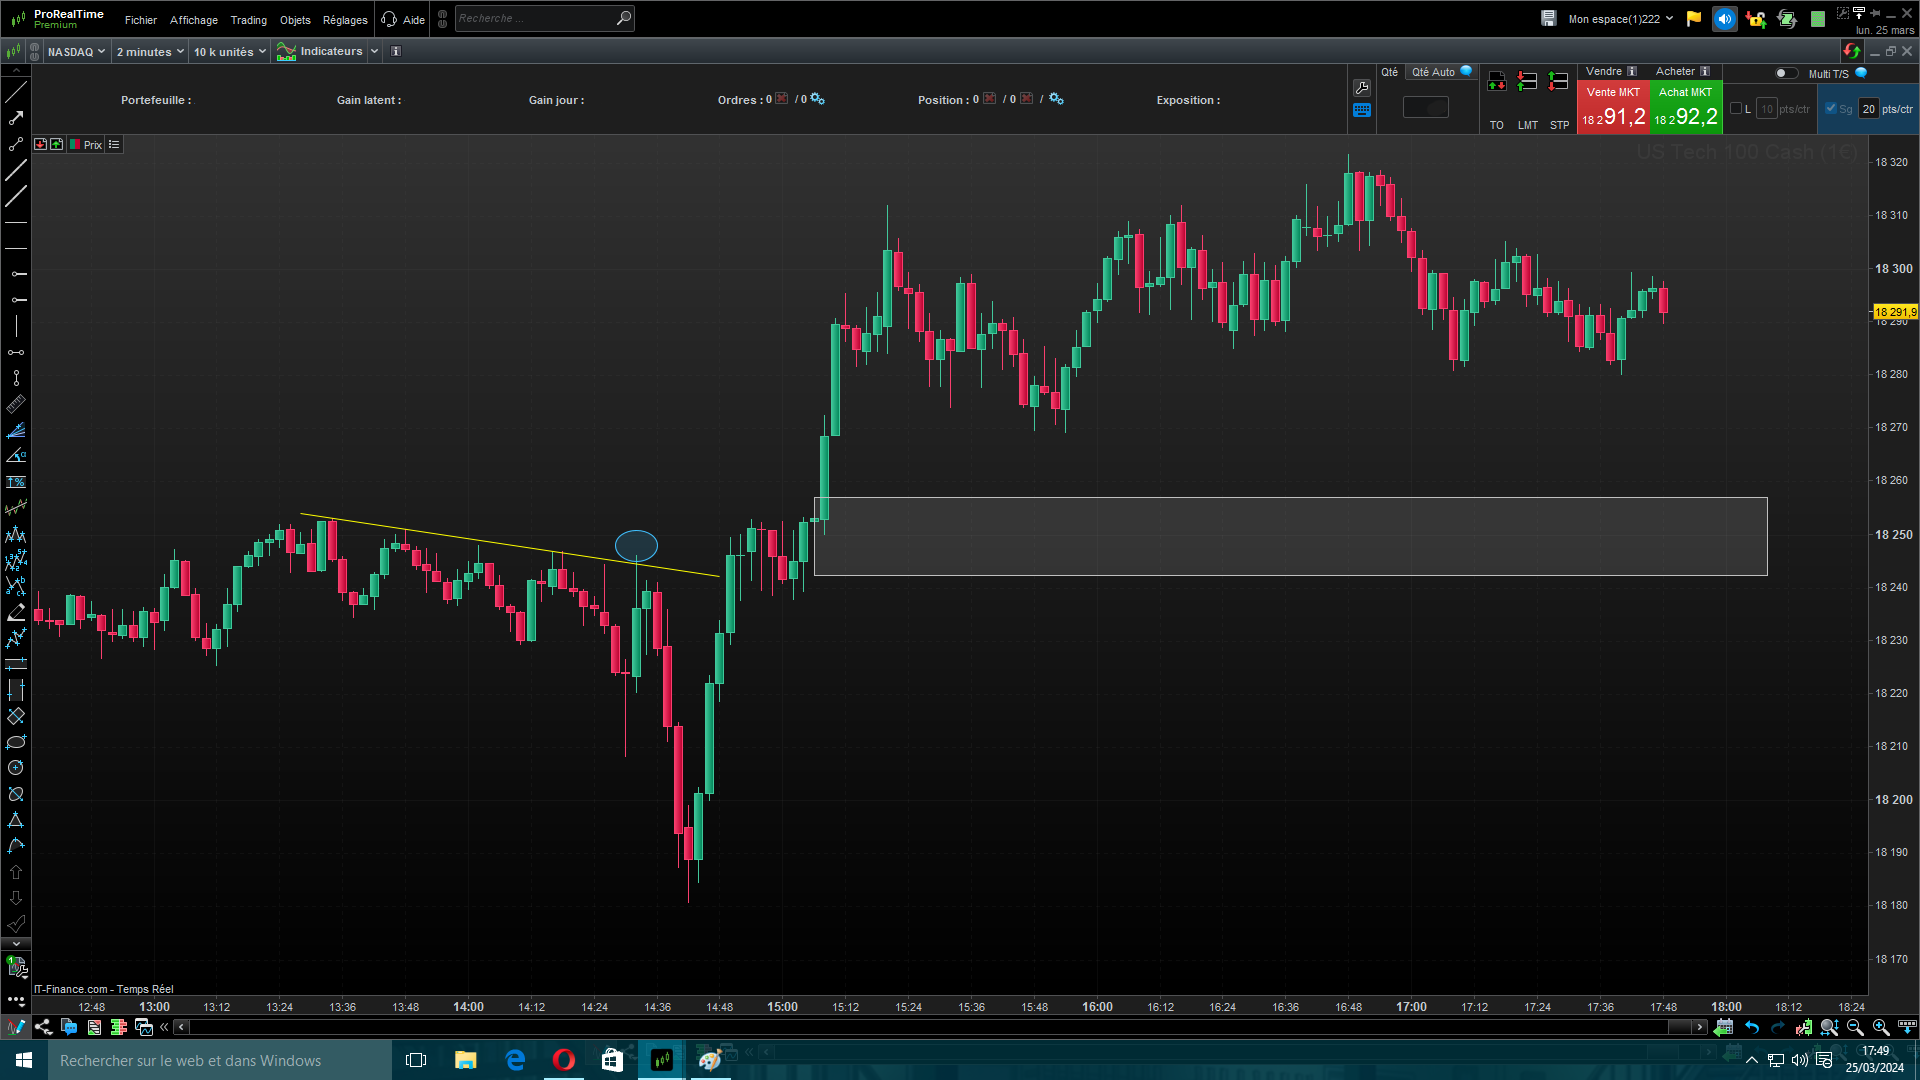
Task: Open Opera browser from Windows taskbar
Action: [x=564, y=1060]
